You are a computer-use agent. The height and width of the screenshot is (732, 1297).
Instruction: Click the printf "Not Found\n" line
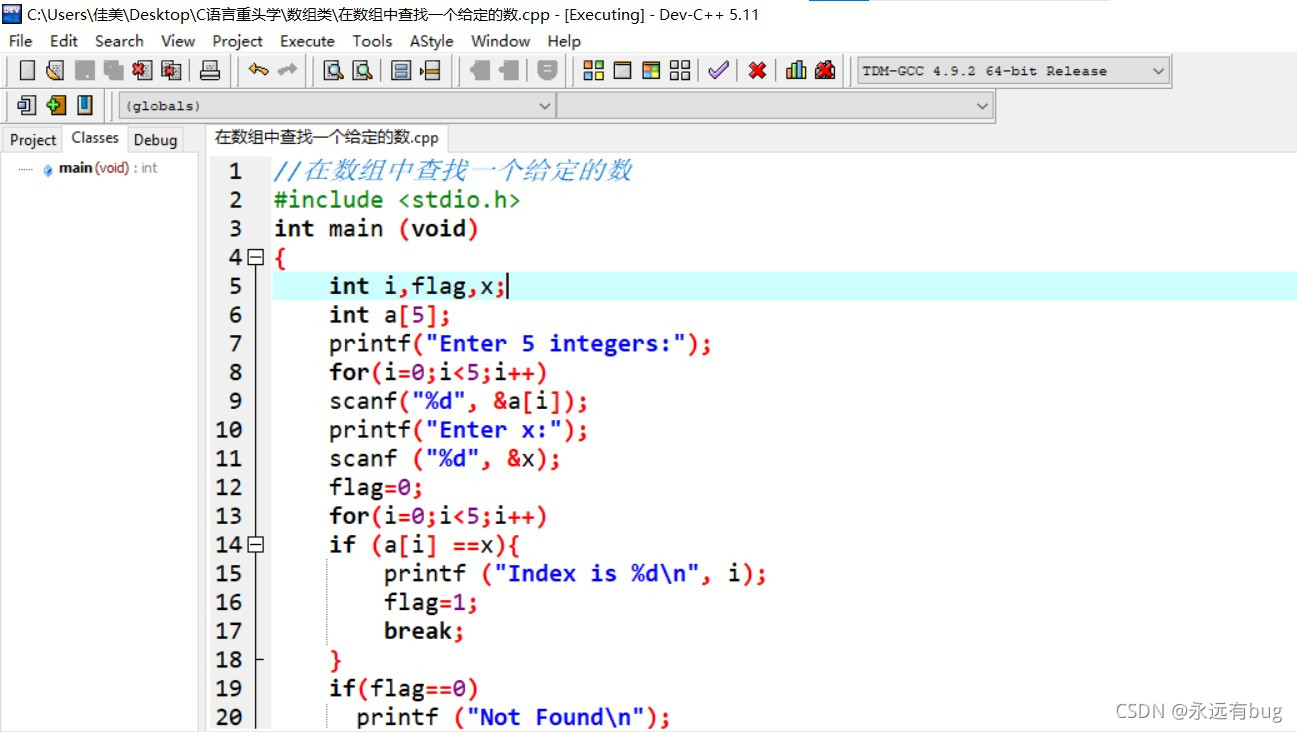(x=513, y=717)
